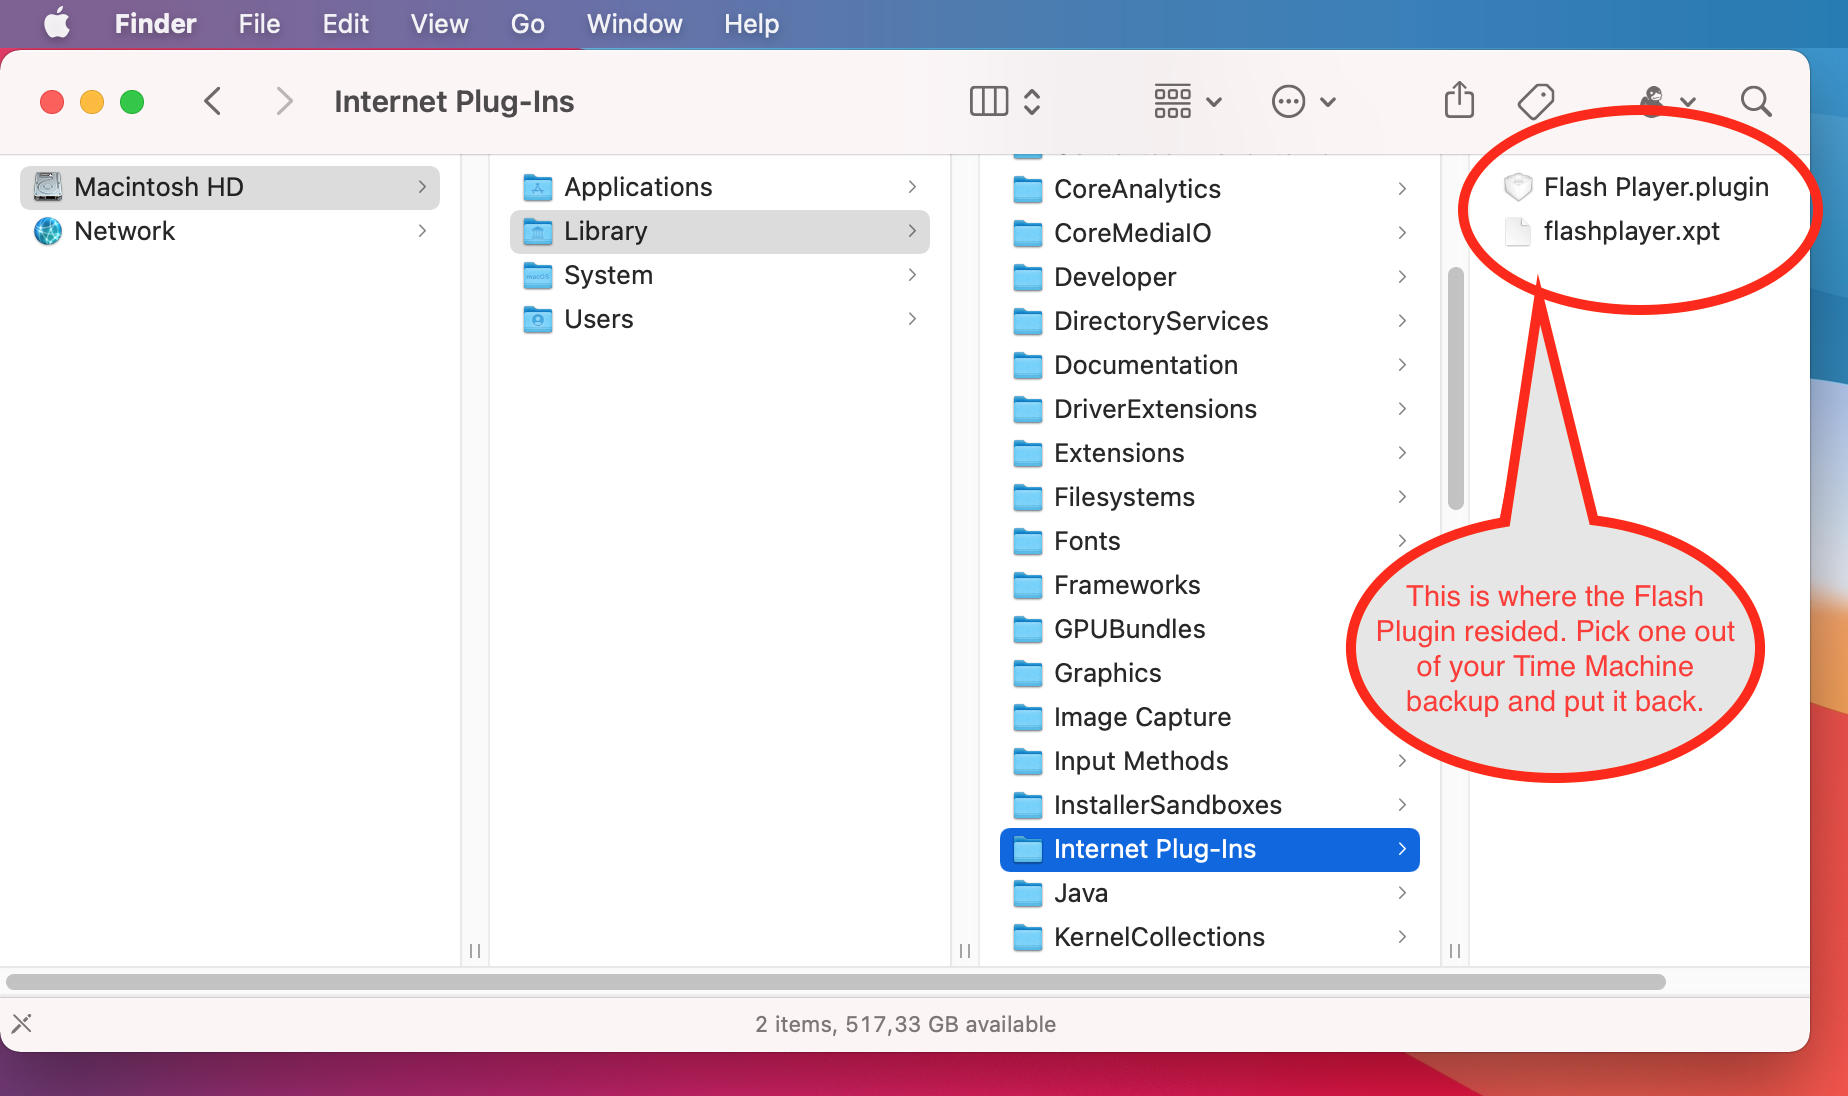Select Macintosh HD drive

pos(230,187)
